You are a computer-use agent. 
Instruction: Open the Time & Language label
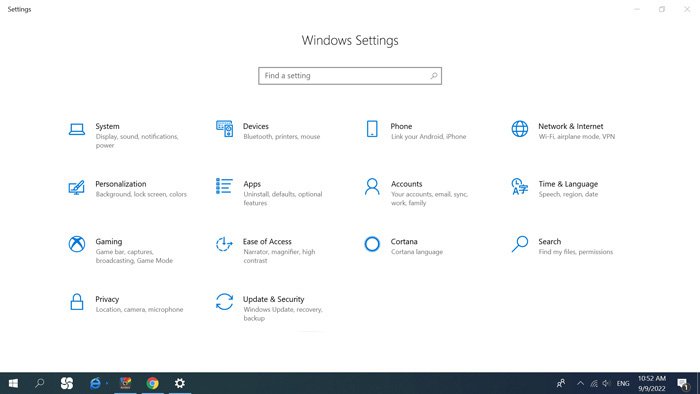[568, 184]
